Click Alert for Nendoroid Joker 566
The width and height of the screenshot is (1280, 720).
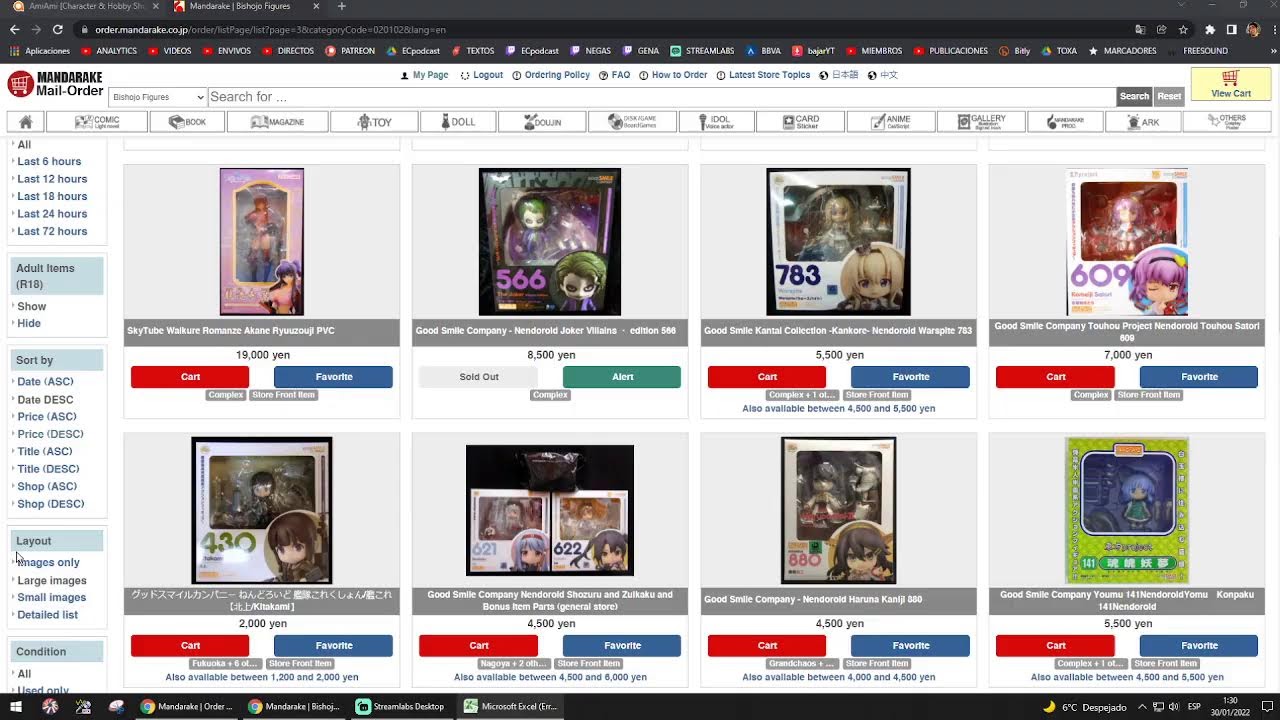622,377
